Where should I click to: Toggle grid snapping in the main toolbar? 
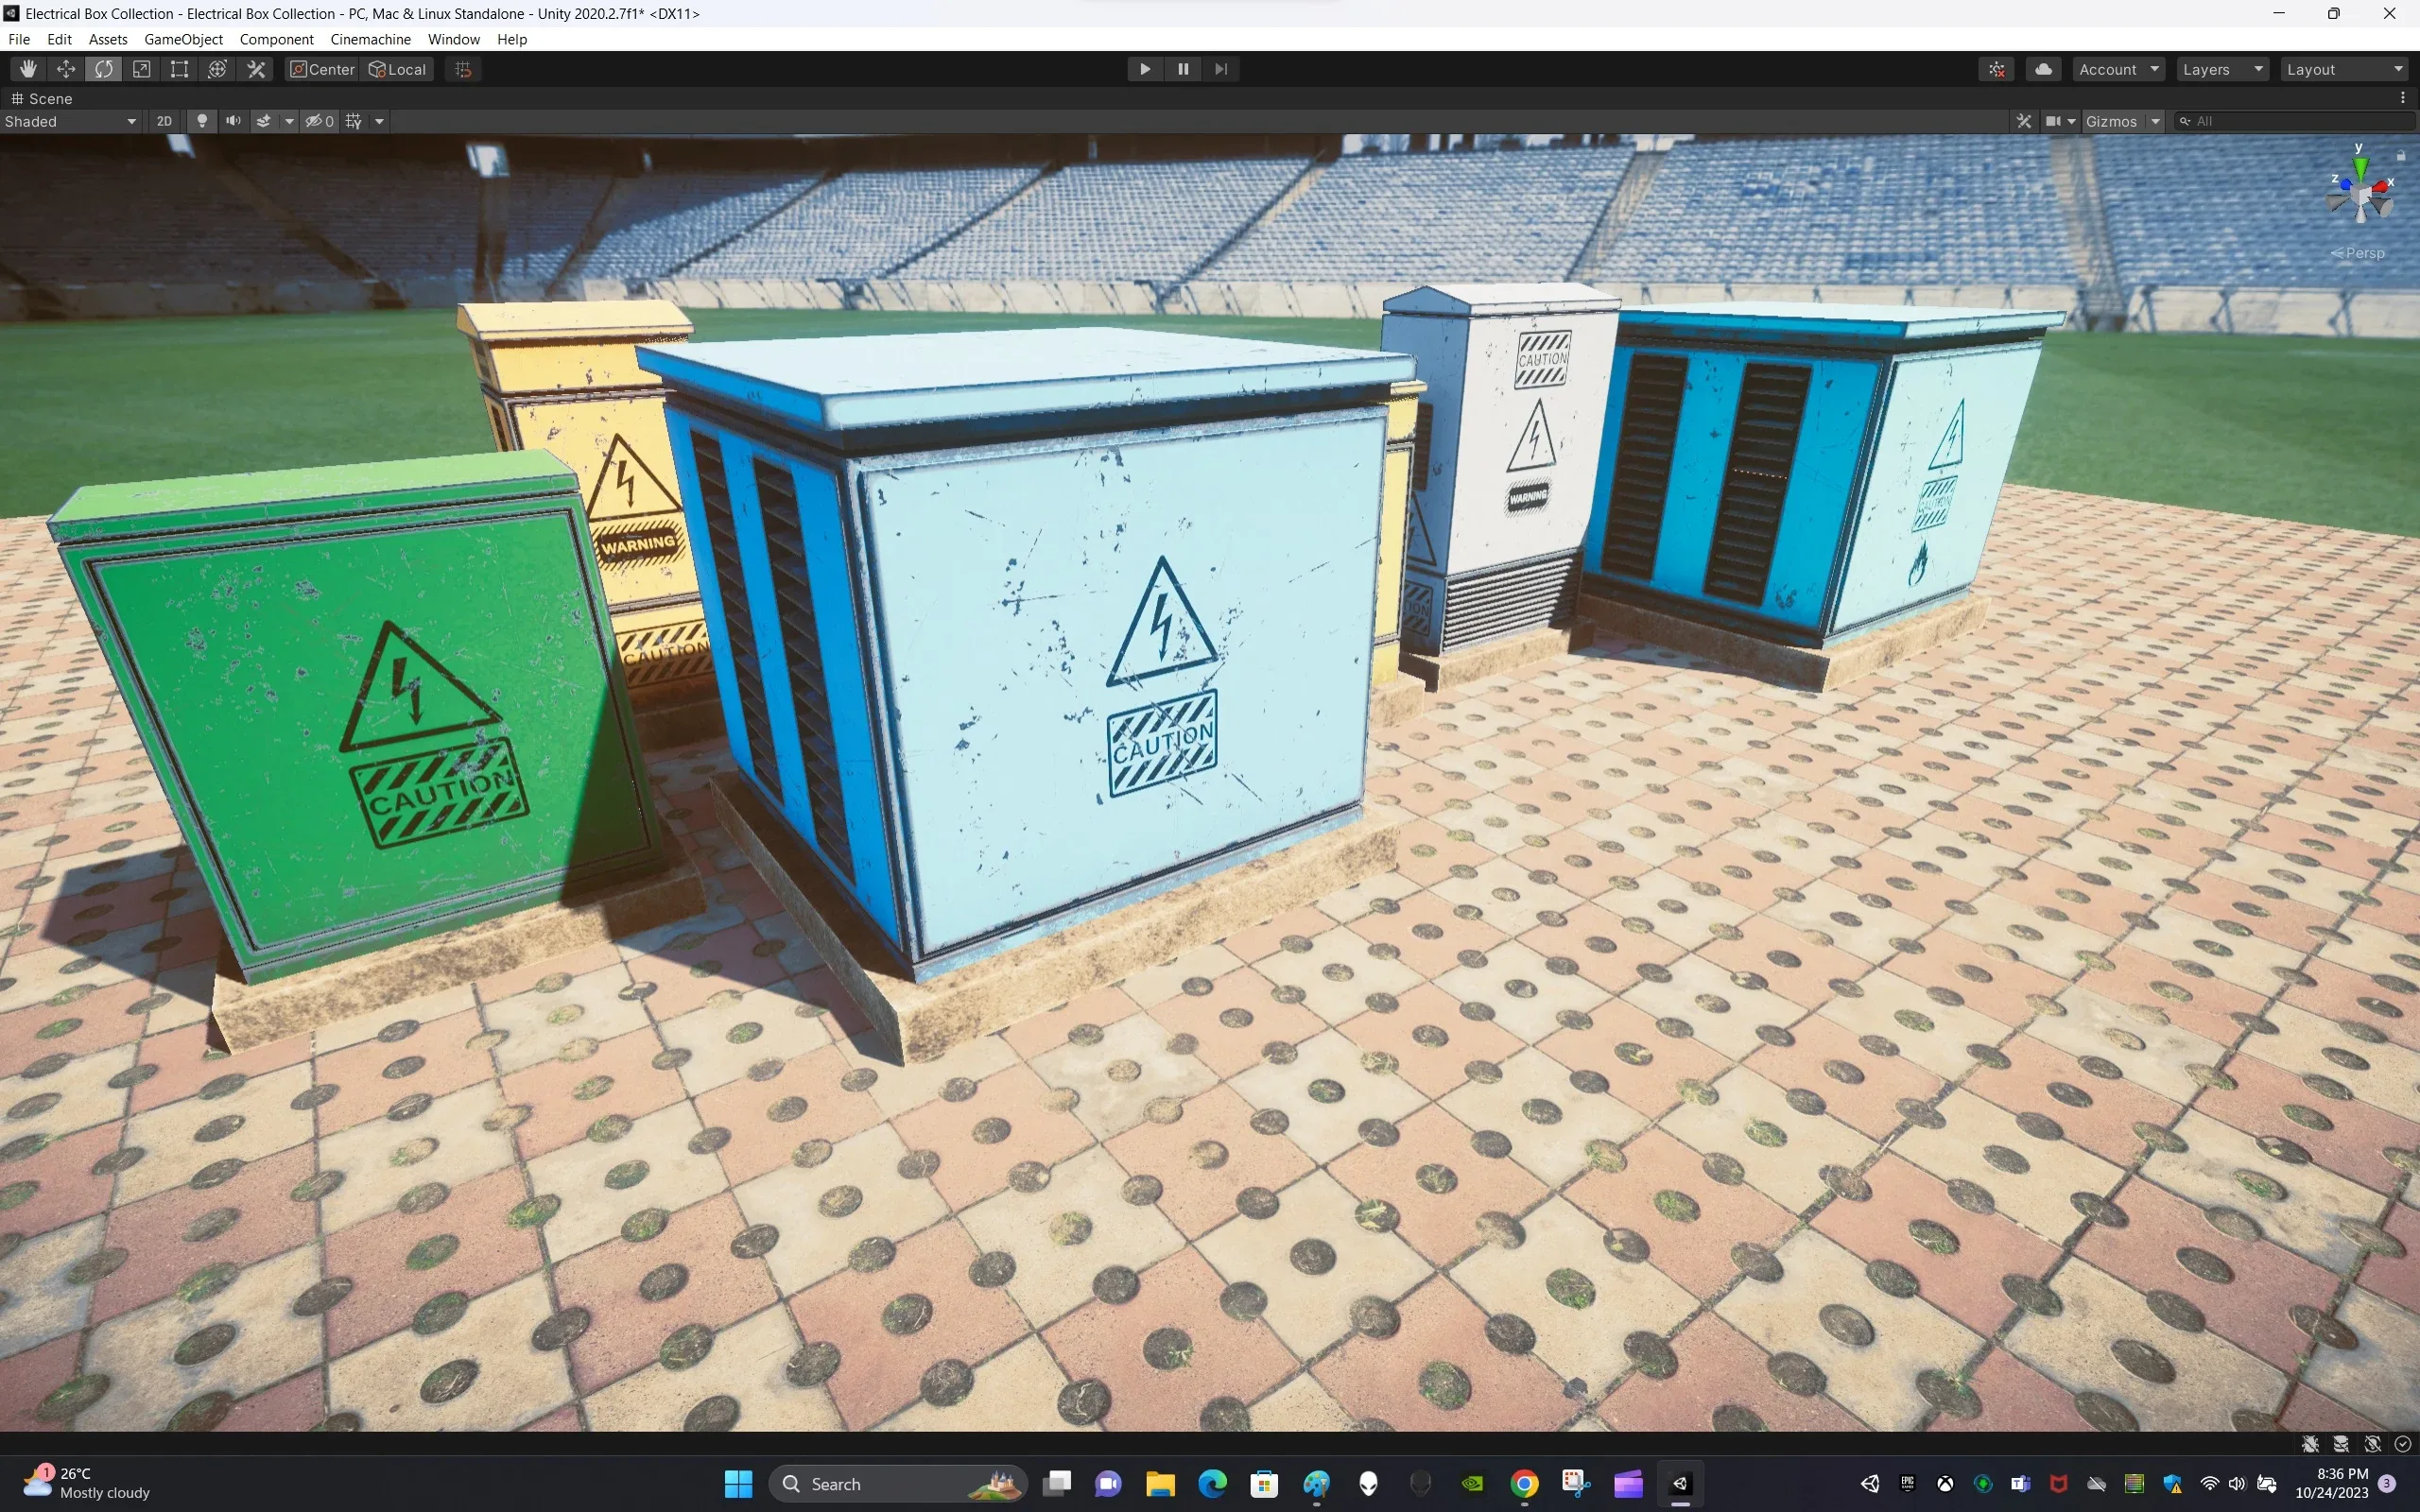click(463, 69)
